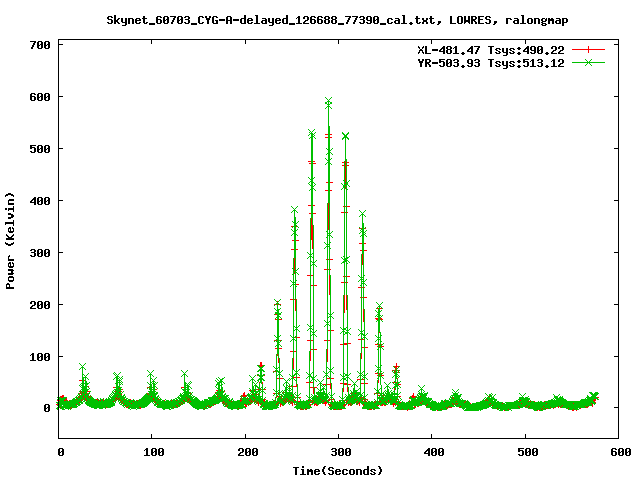Click the Time(Seconds) x-axis label
Viewport: 640px width, 480px height.
click(338, 471)
